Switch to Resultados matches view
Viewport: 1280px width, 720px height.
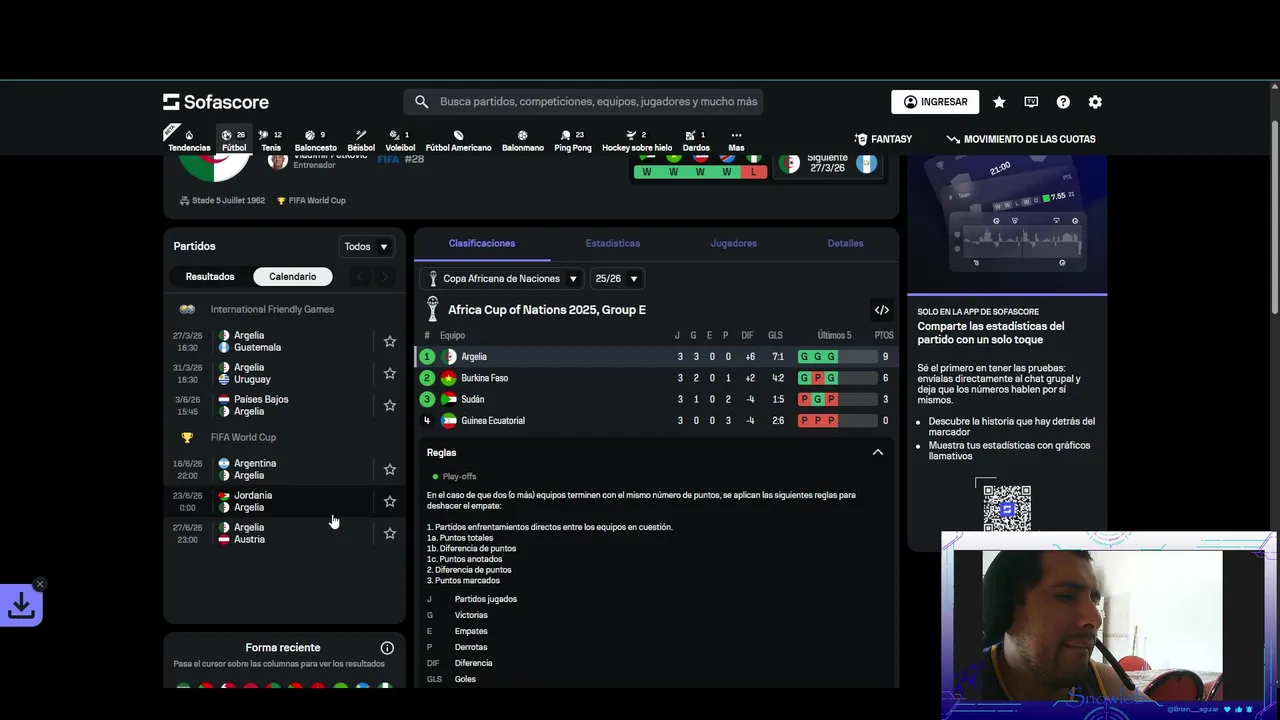[x=210, y=277]
